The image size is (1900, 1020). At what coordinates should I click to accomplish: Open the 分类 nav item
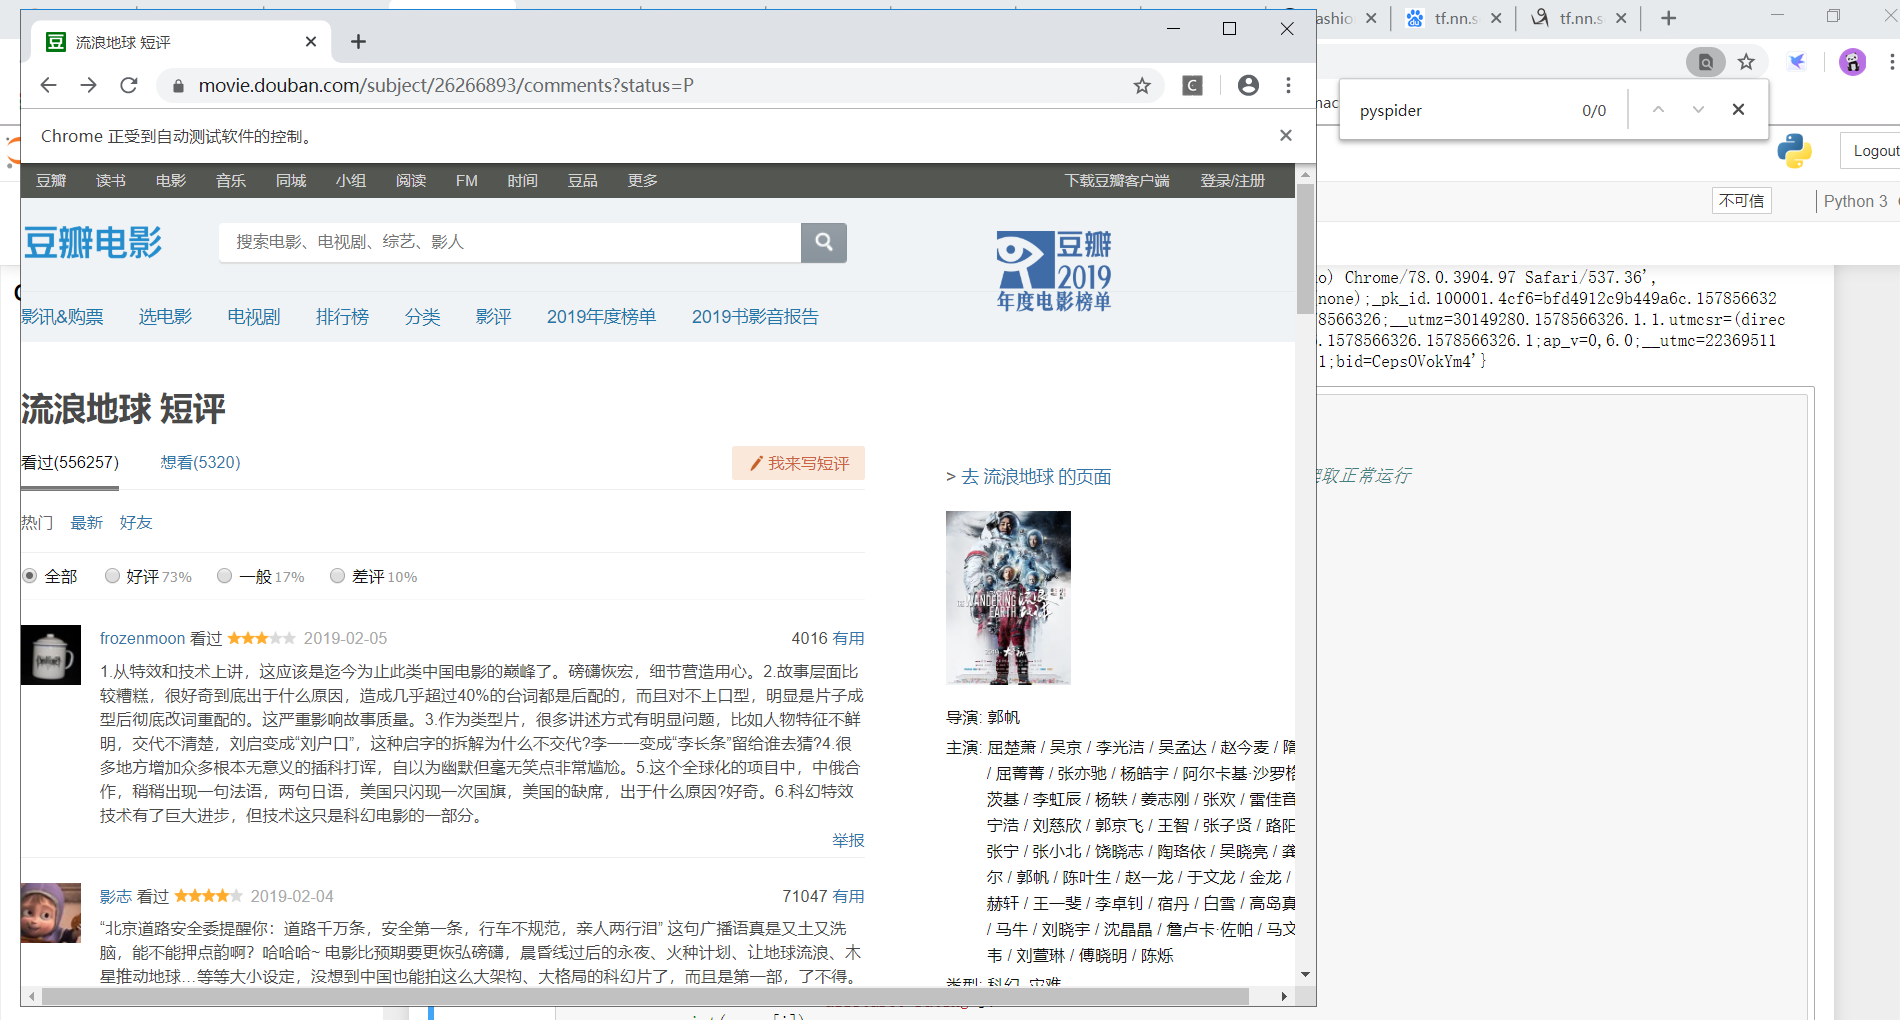pos(422,317)
